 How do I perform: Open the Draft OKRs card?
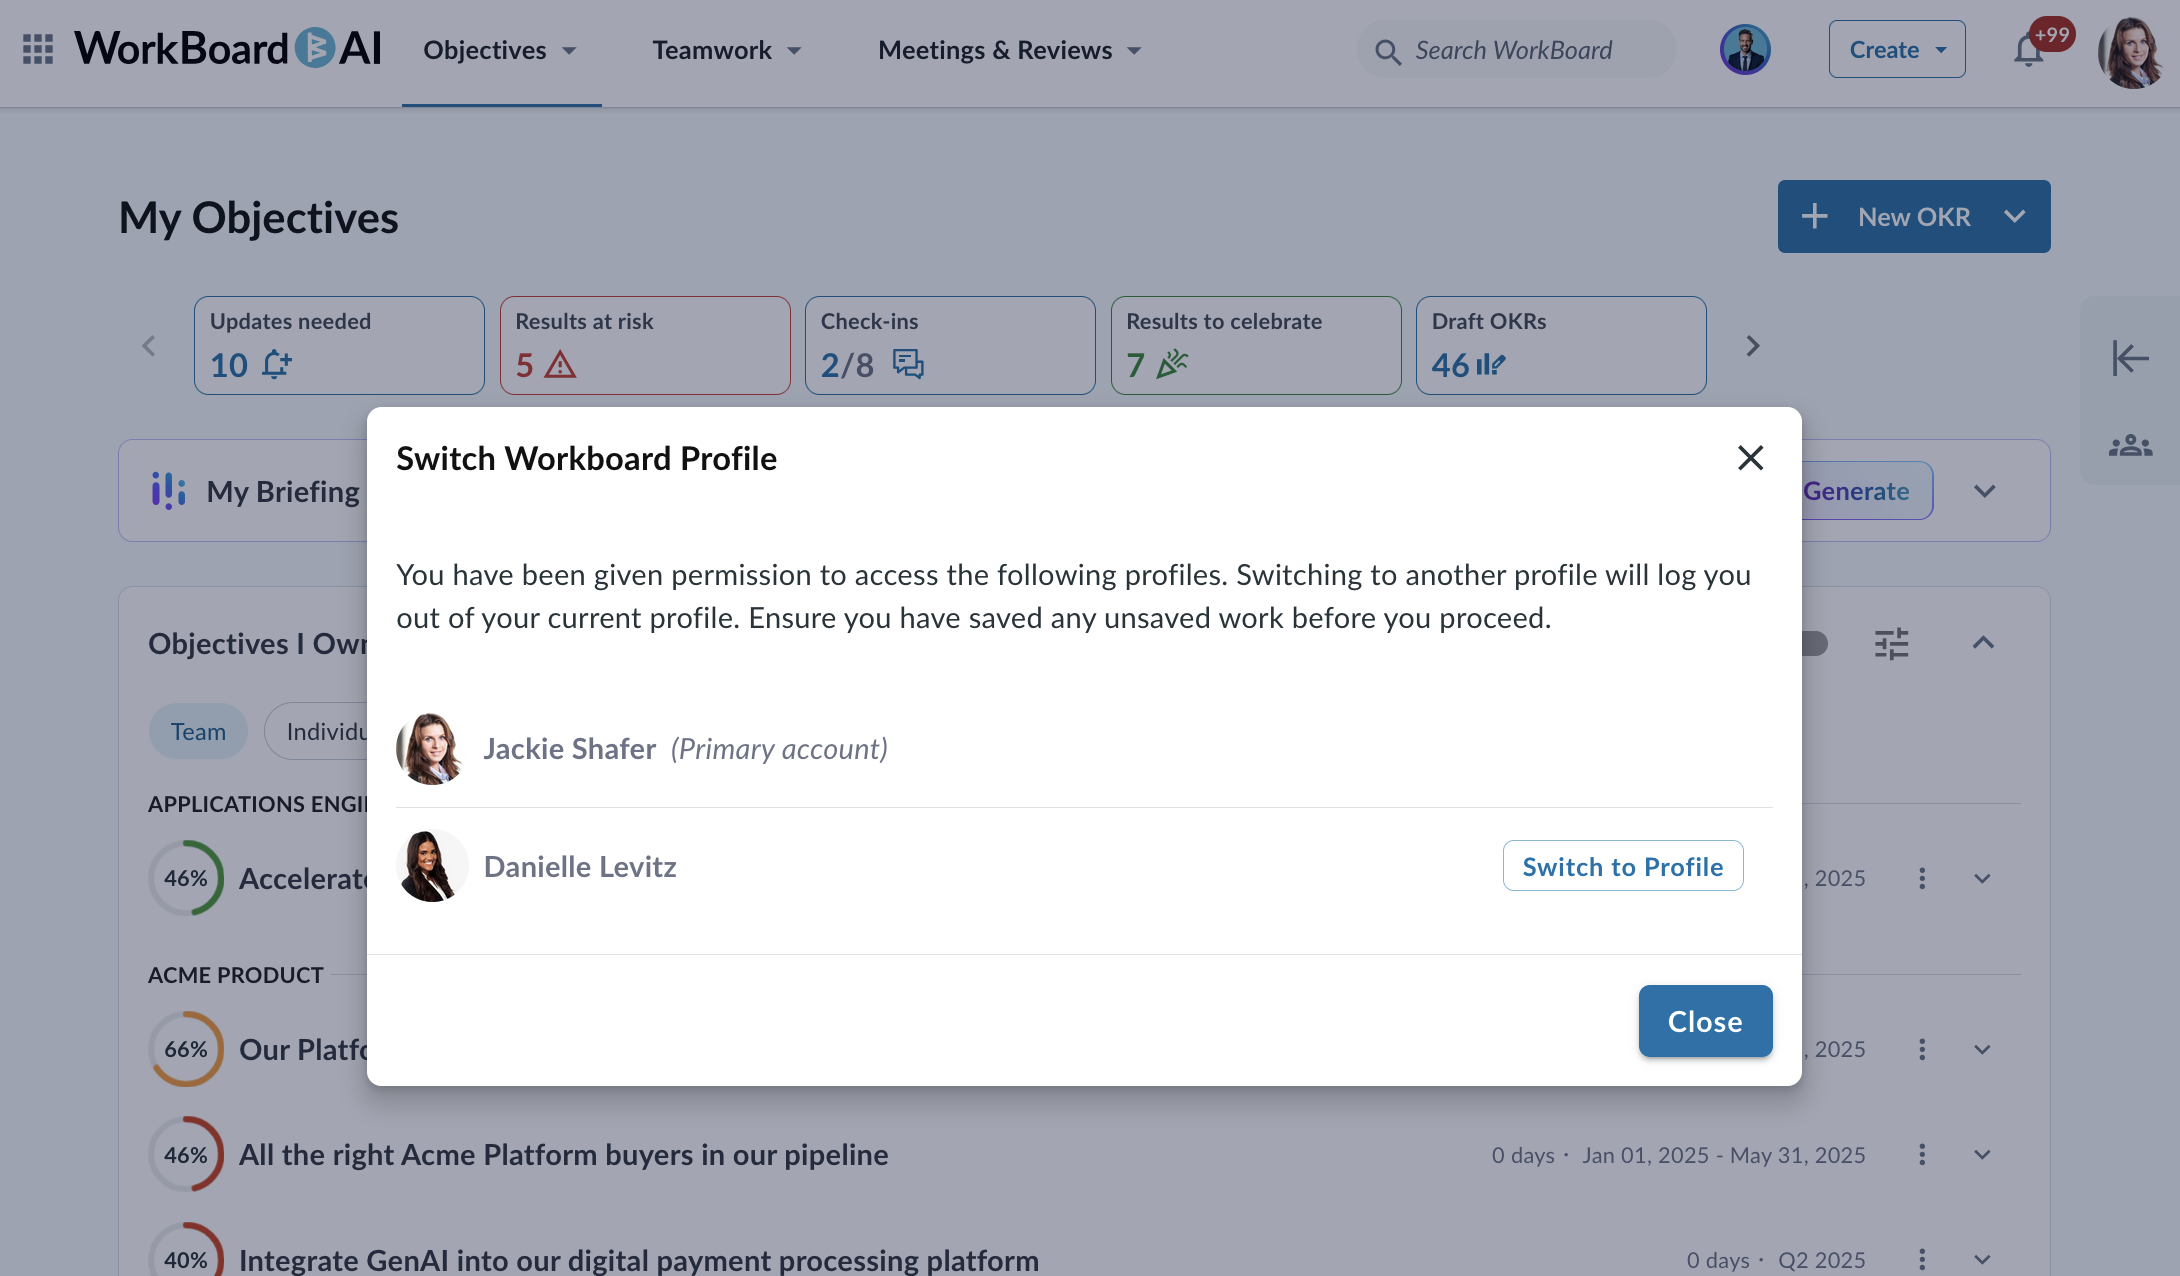tap(1561, 345)
